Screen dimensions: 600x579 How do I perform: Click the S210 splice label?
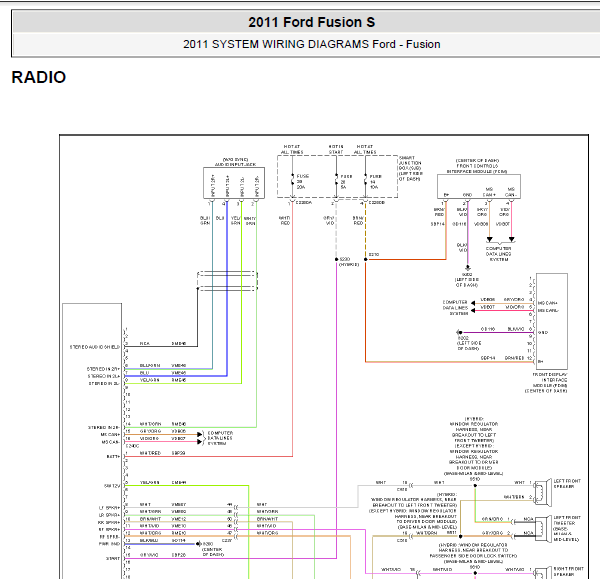coord(374,254)
